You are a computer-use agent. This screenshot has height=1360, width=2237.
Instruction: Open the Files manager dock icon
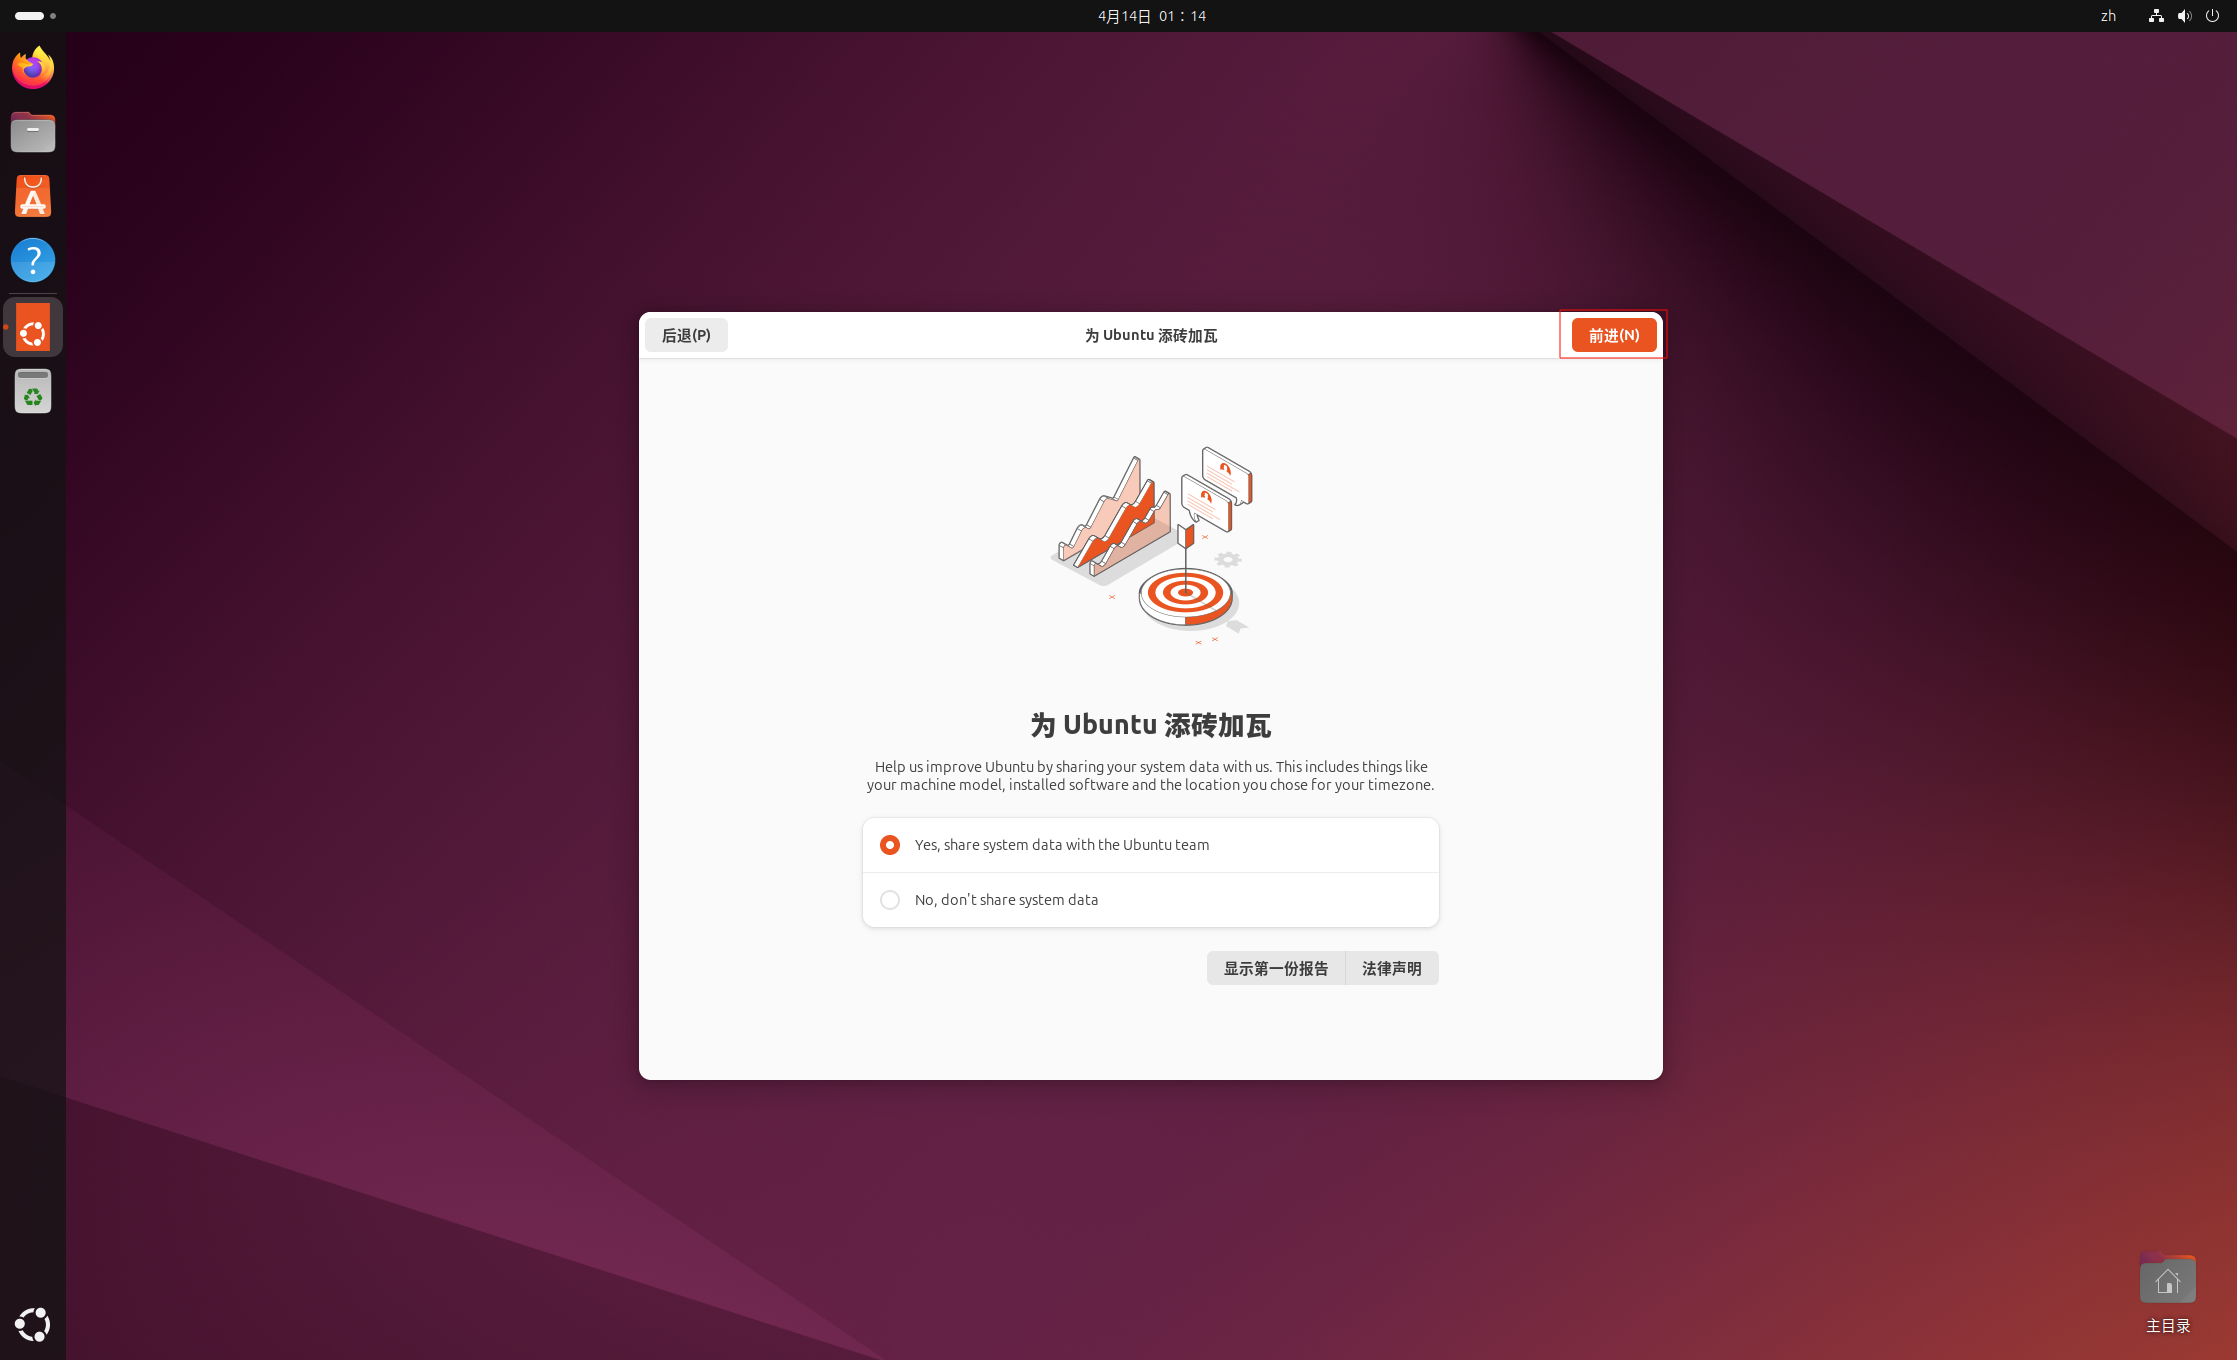pos(33,132)
